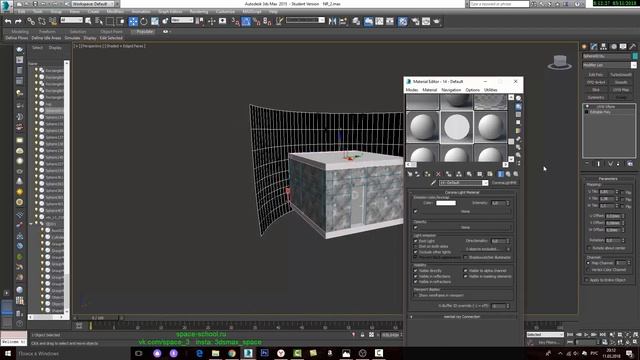Open the Utilities command panel tab
Screen dimensions: 640x360
(x=633, y=47)
